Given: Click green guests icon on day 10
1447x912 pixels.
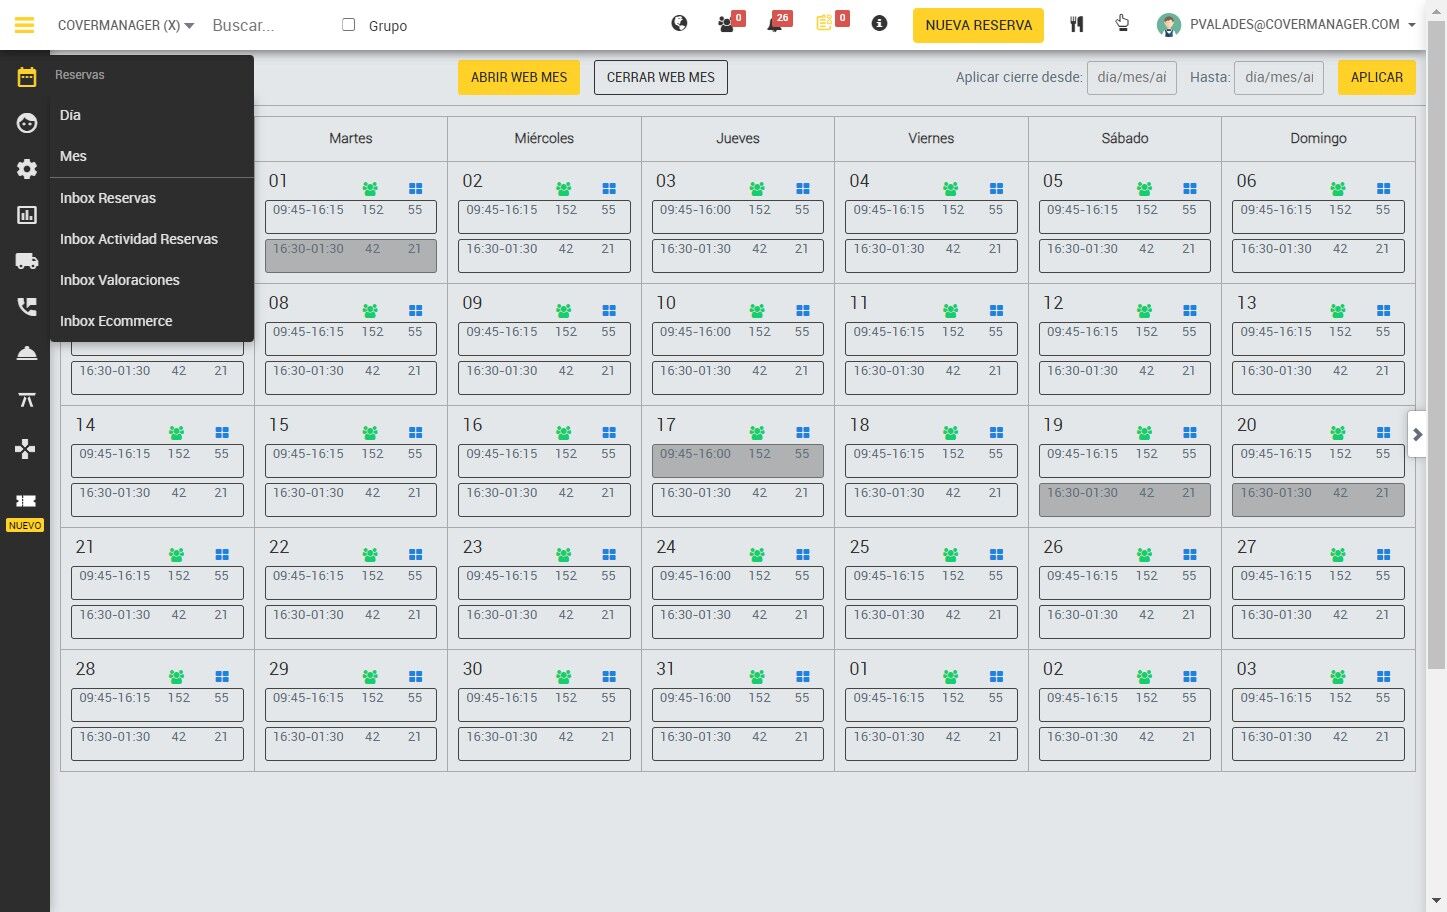Looking at the screenshot, I should click(757, 311).
